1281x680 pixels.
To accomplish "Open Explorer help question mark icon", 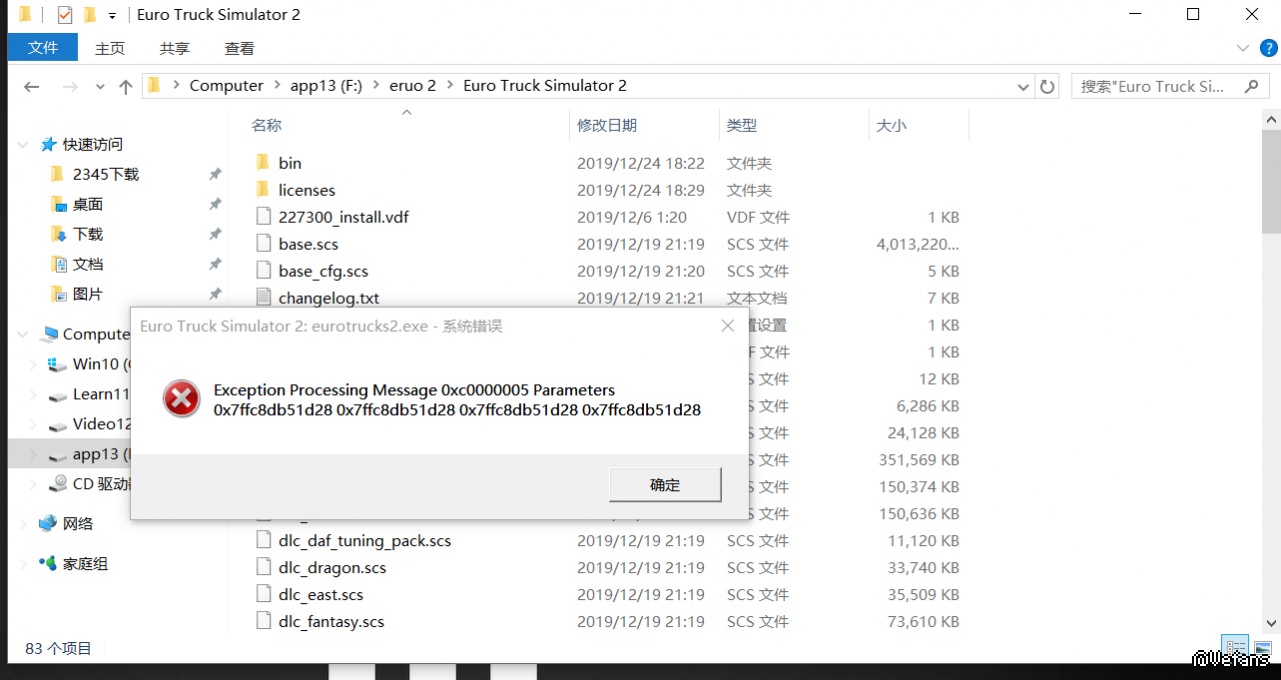I will click(x=1268, y=48).
